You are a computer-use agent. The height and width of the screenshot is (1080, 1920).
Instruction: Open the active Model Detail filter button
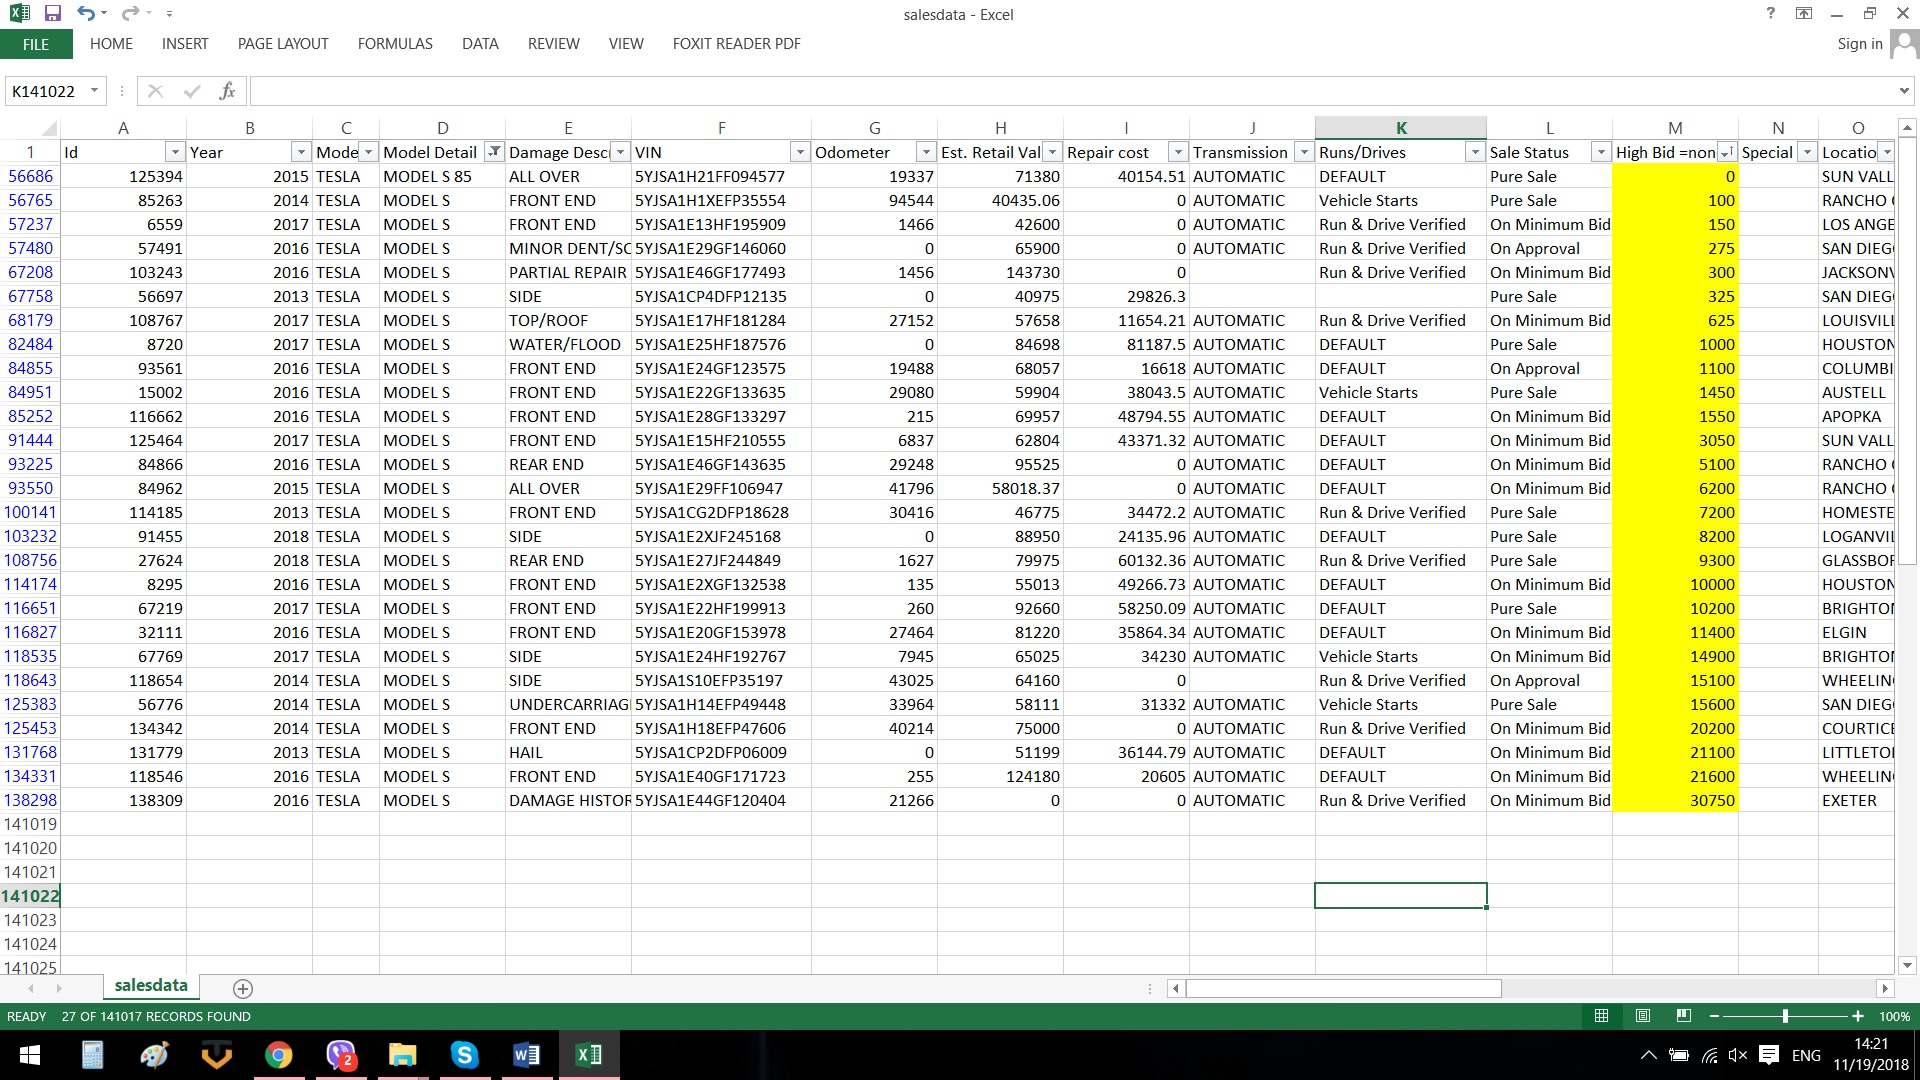click(494, 152)
